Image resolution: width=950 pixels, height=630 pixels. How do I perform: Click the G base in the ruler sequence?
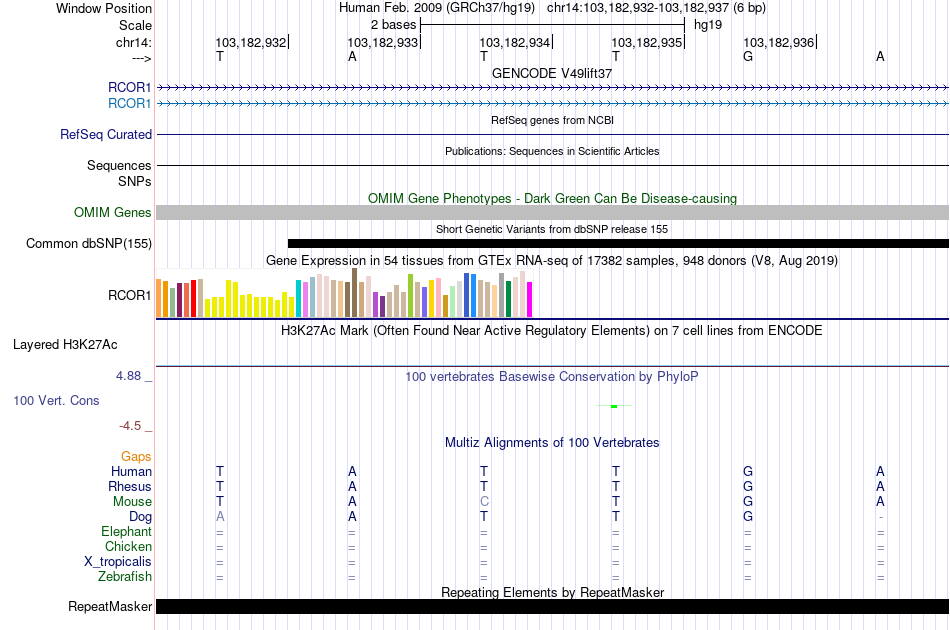(x=748, y=56)
